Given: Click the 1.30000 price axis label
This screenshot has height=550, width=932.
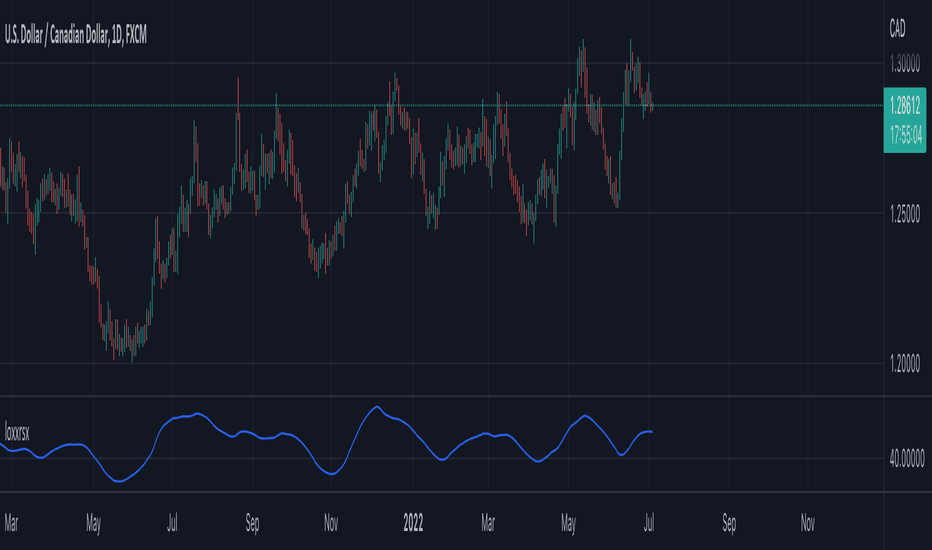Looking at the screenshot, I should pyautogui.click(x=905, y=64).
